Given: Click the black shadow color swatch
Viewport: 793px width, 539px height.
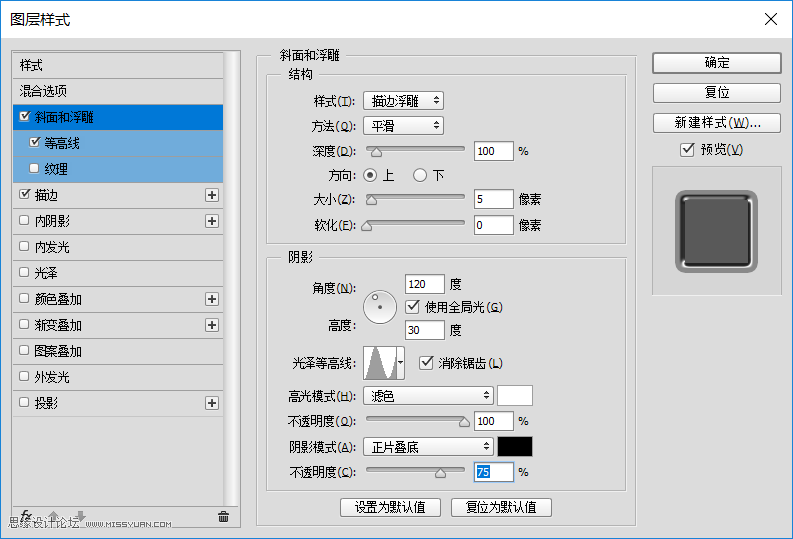Looking at the screenshot, I should pos(515,446).
